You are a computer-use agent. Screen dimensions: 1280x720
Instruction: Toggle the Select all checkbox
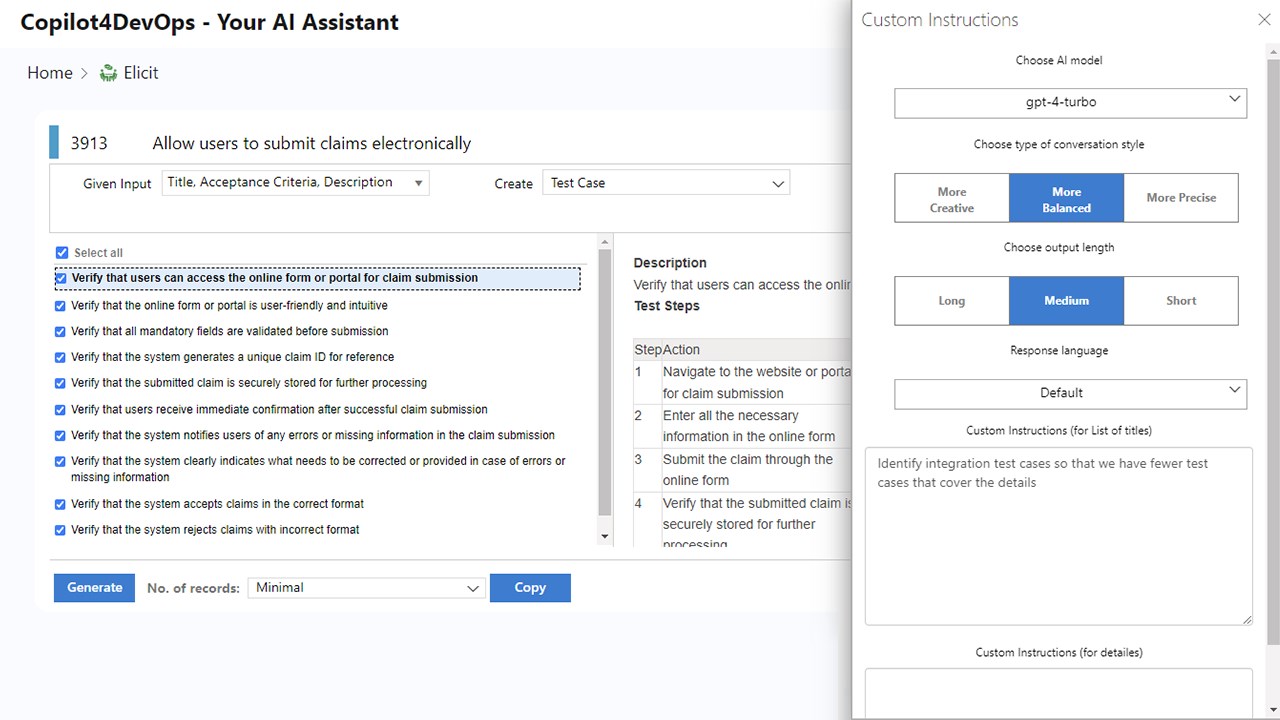(x=62, y=253)
